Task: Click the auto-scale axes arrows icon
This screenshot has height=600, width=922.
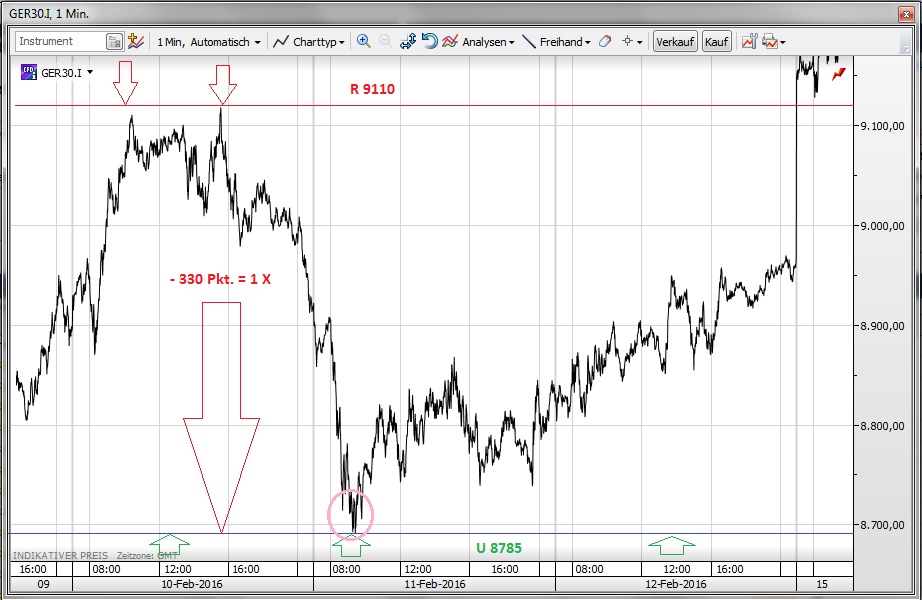Action: (x=408, y=41)
